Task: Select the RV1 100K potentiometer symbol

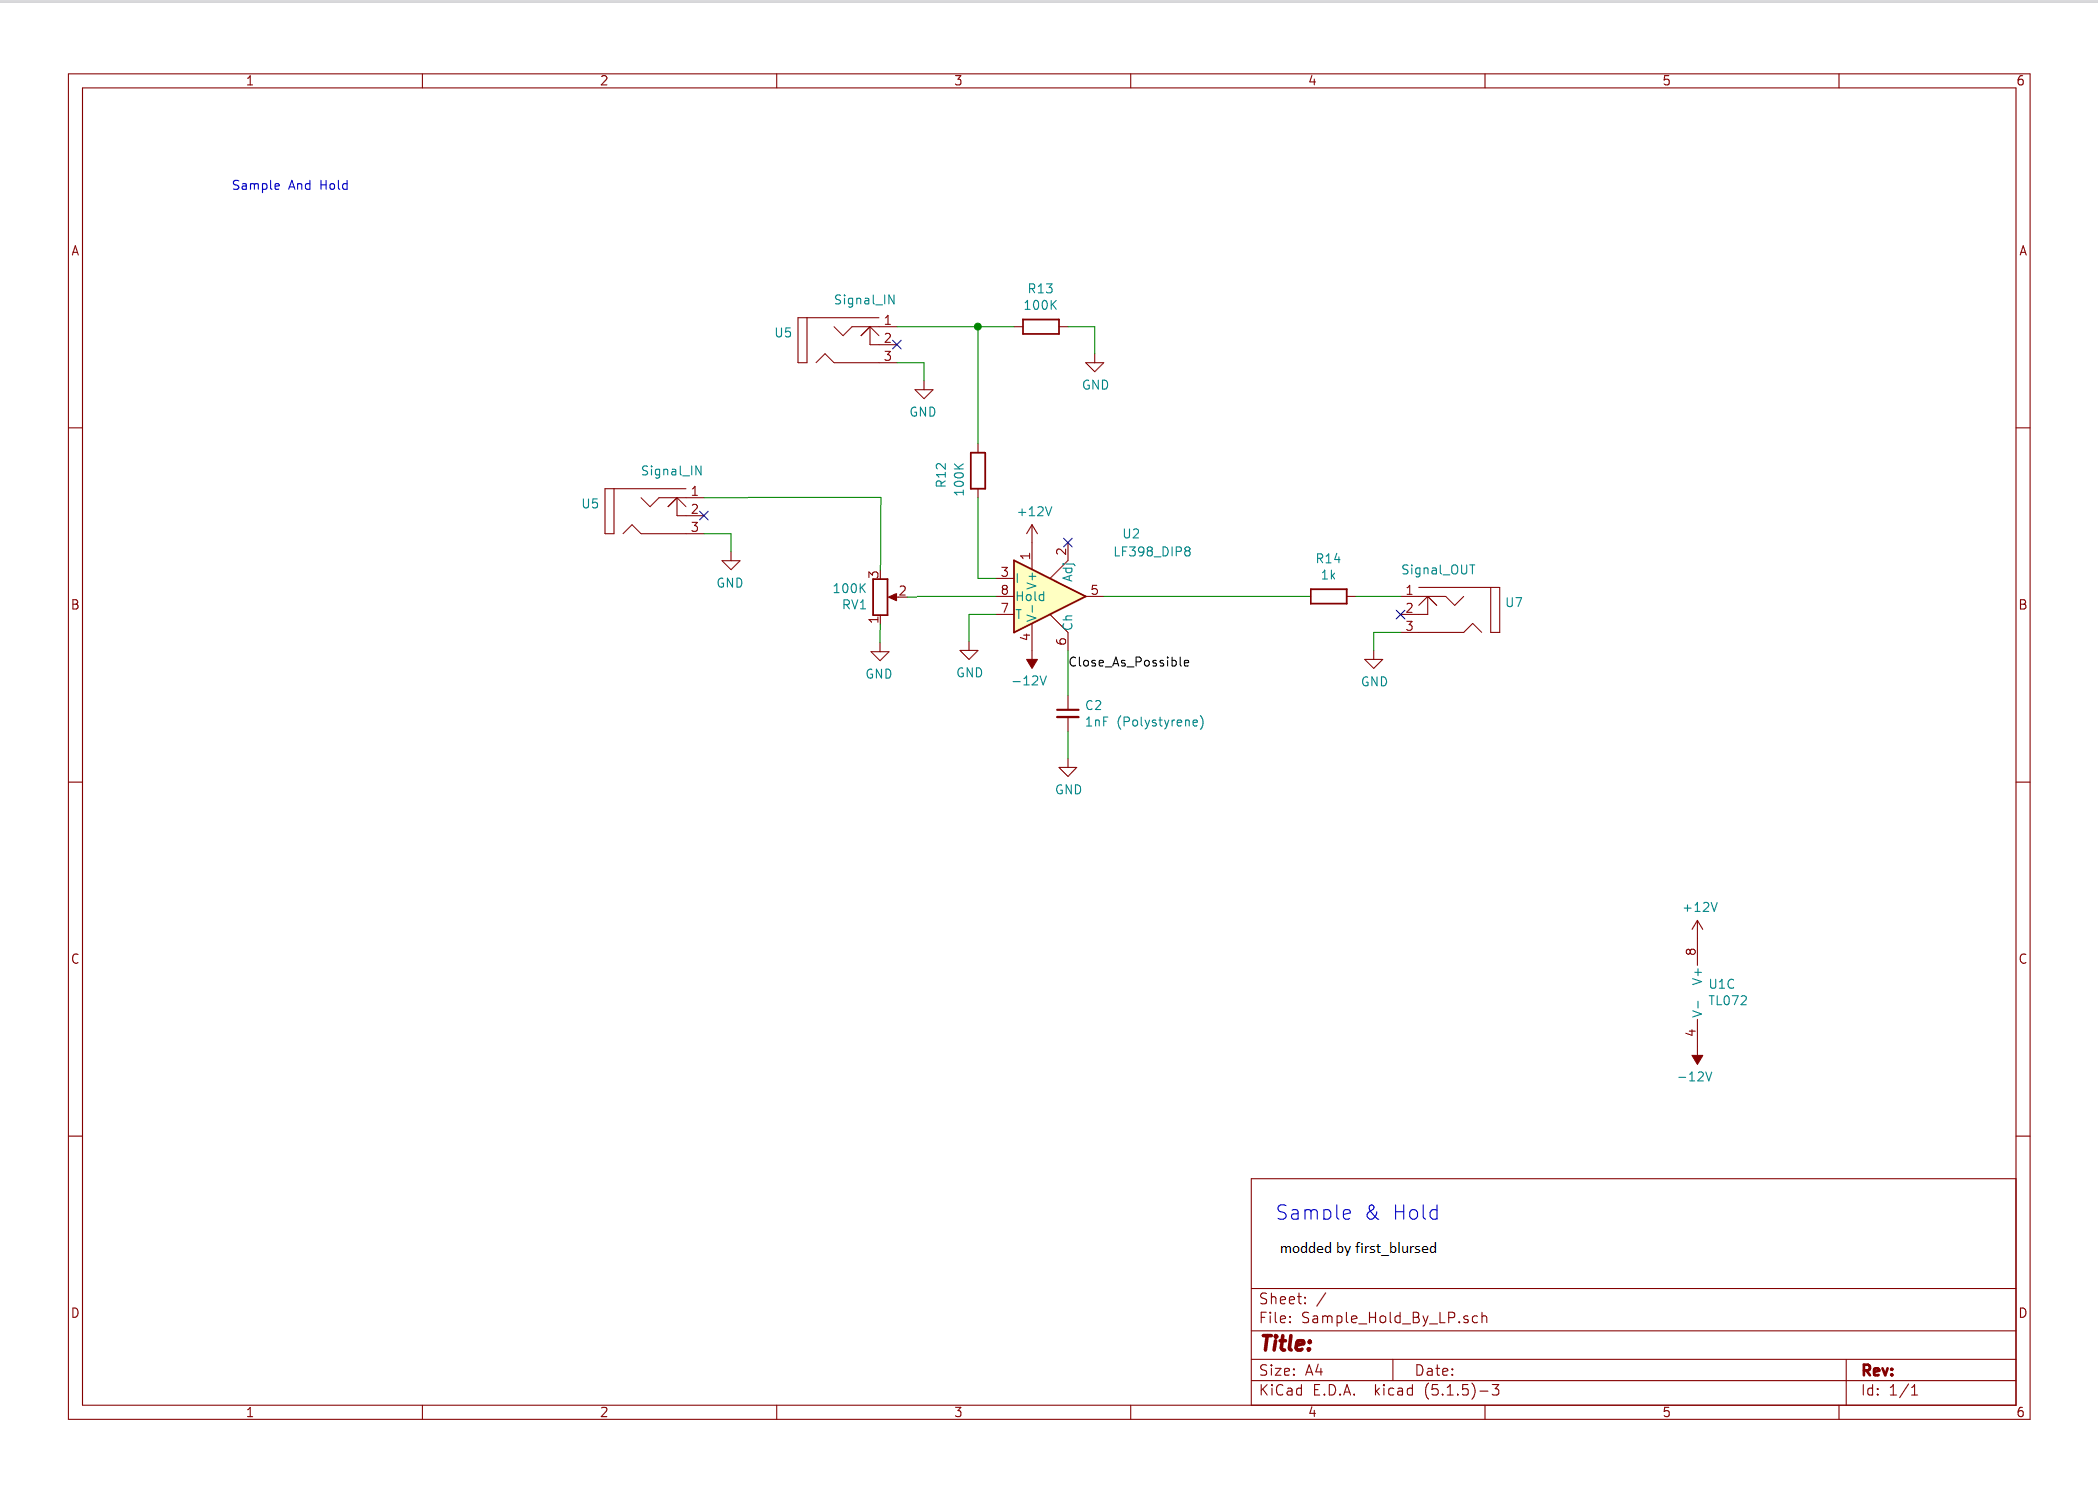Action: tap(880, 597)
